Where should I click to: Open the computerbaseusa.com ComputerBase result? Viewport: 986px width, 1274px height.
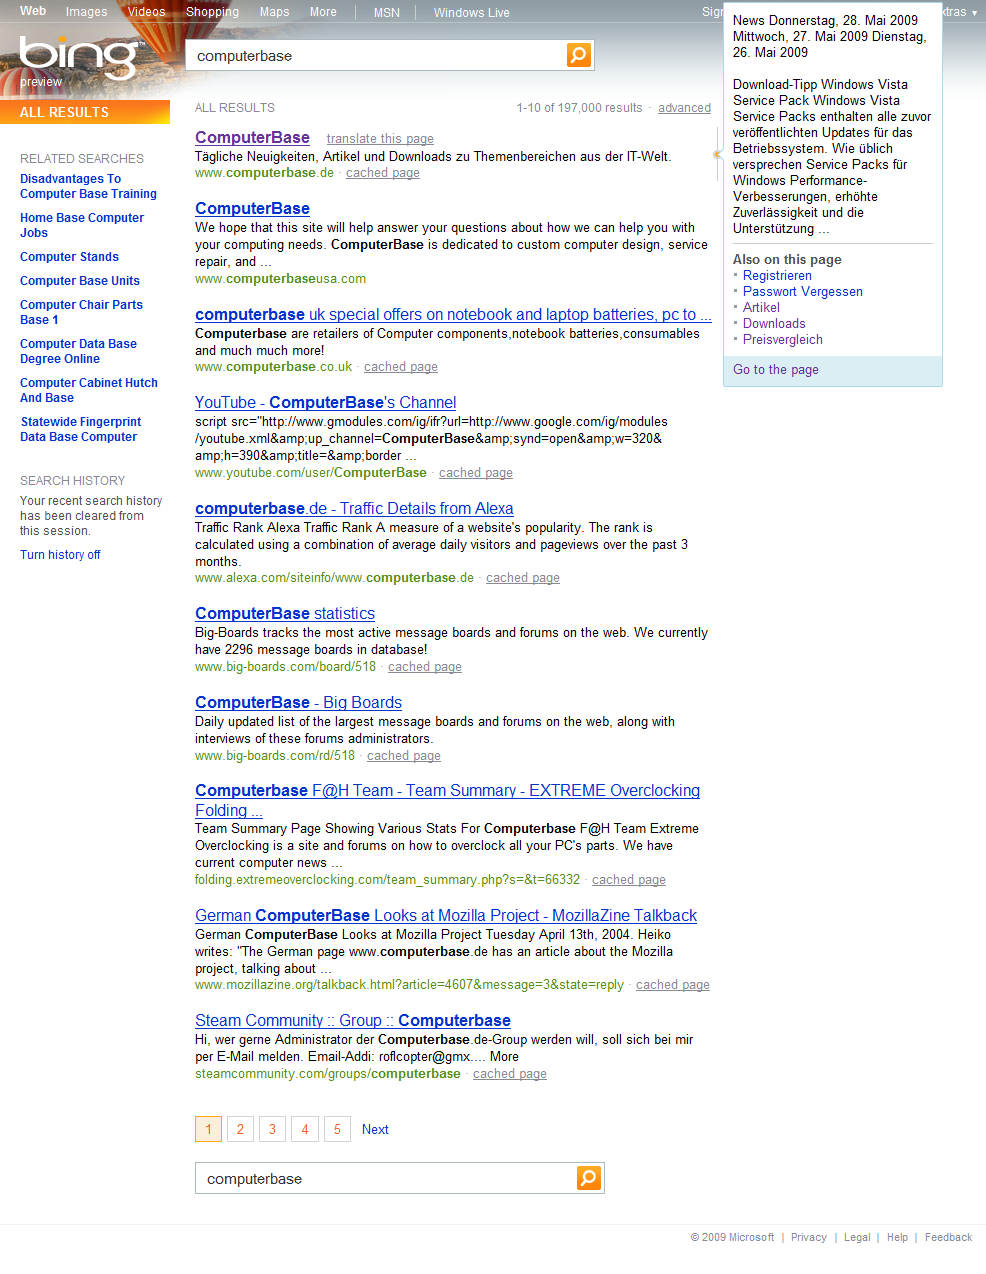[252, 208]
